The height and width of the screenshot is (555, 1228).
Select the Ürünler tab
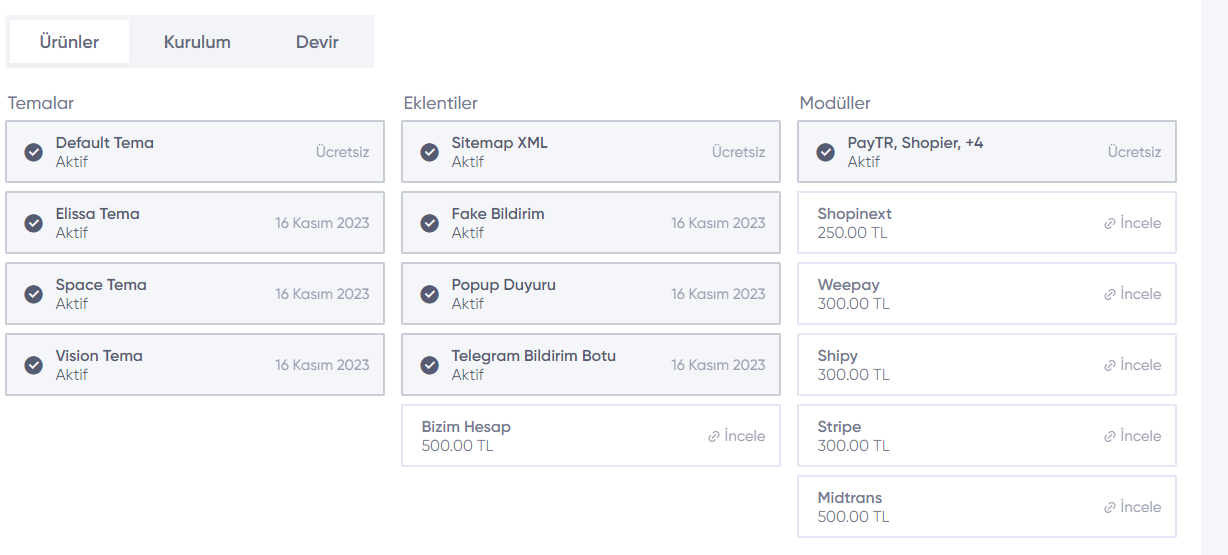(x=69, y=42)
